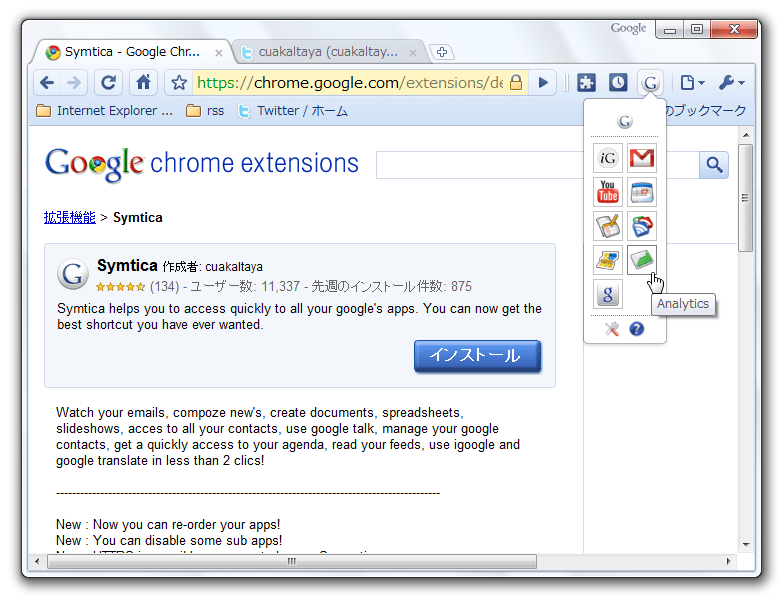Screen dimensions: 784x599
Task: Go back using the browser back arrow
Action: (x=48, y=82)
